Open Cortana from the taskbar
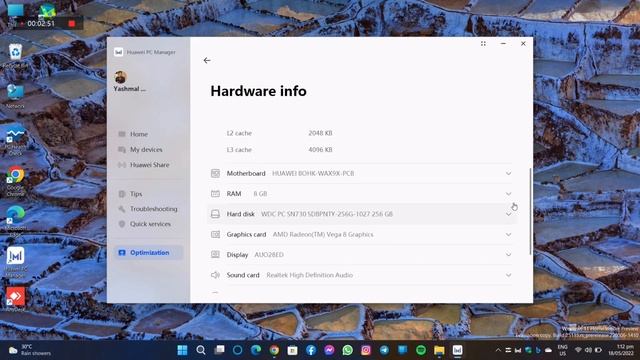The height and width of the screenshot is (360, 640). pos(238,350)
